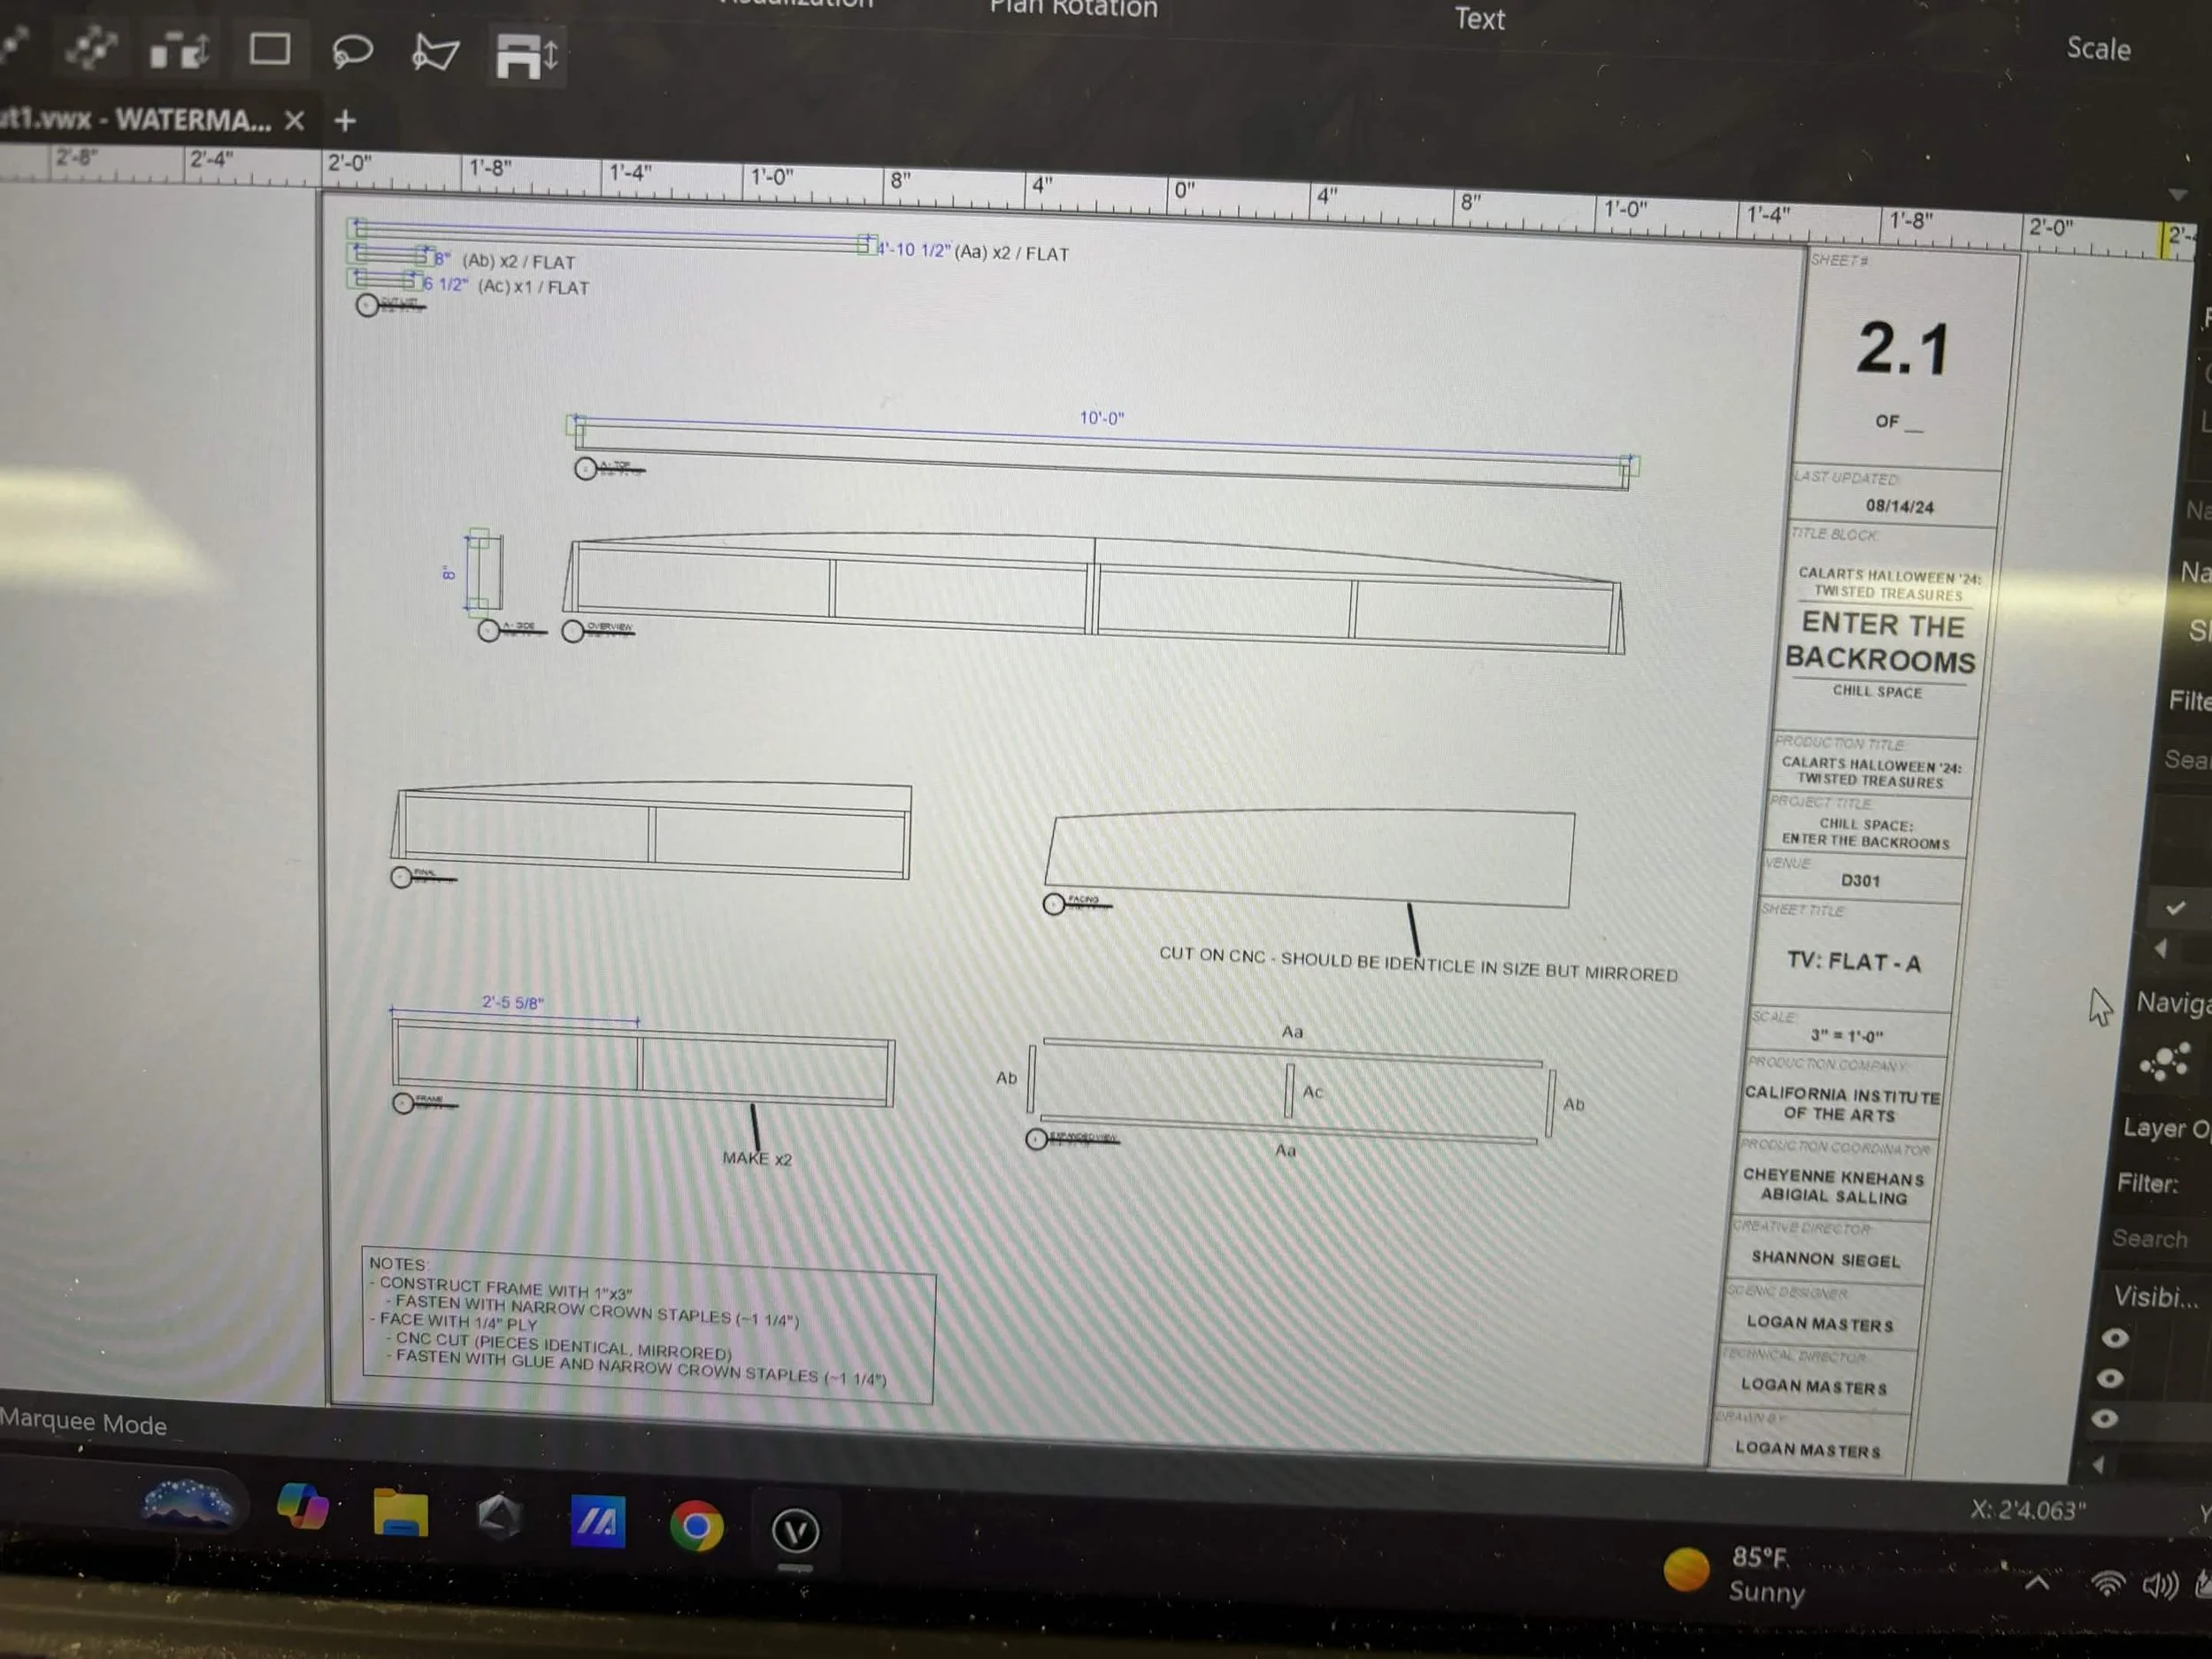
Task: Click the checkmark above the Navigation palette
Action: tap(2175, 907)
